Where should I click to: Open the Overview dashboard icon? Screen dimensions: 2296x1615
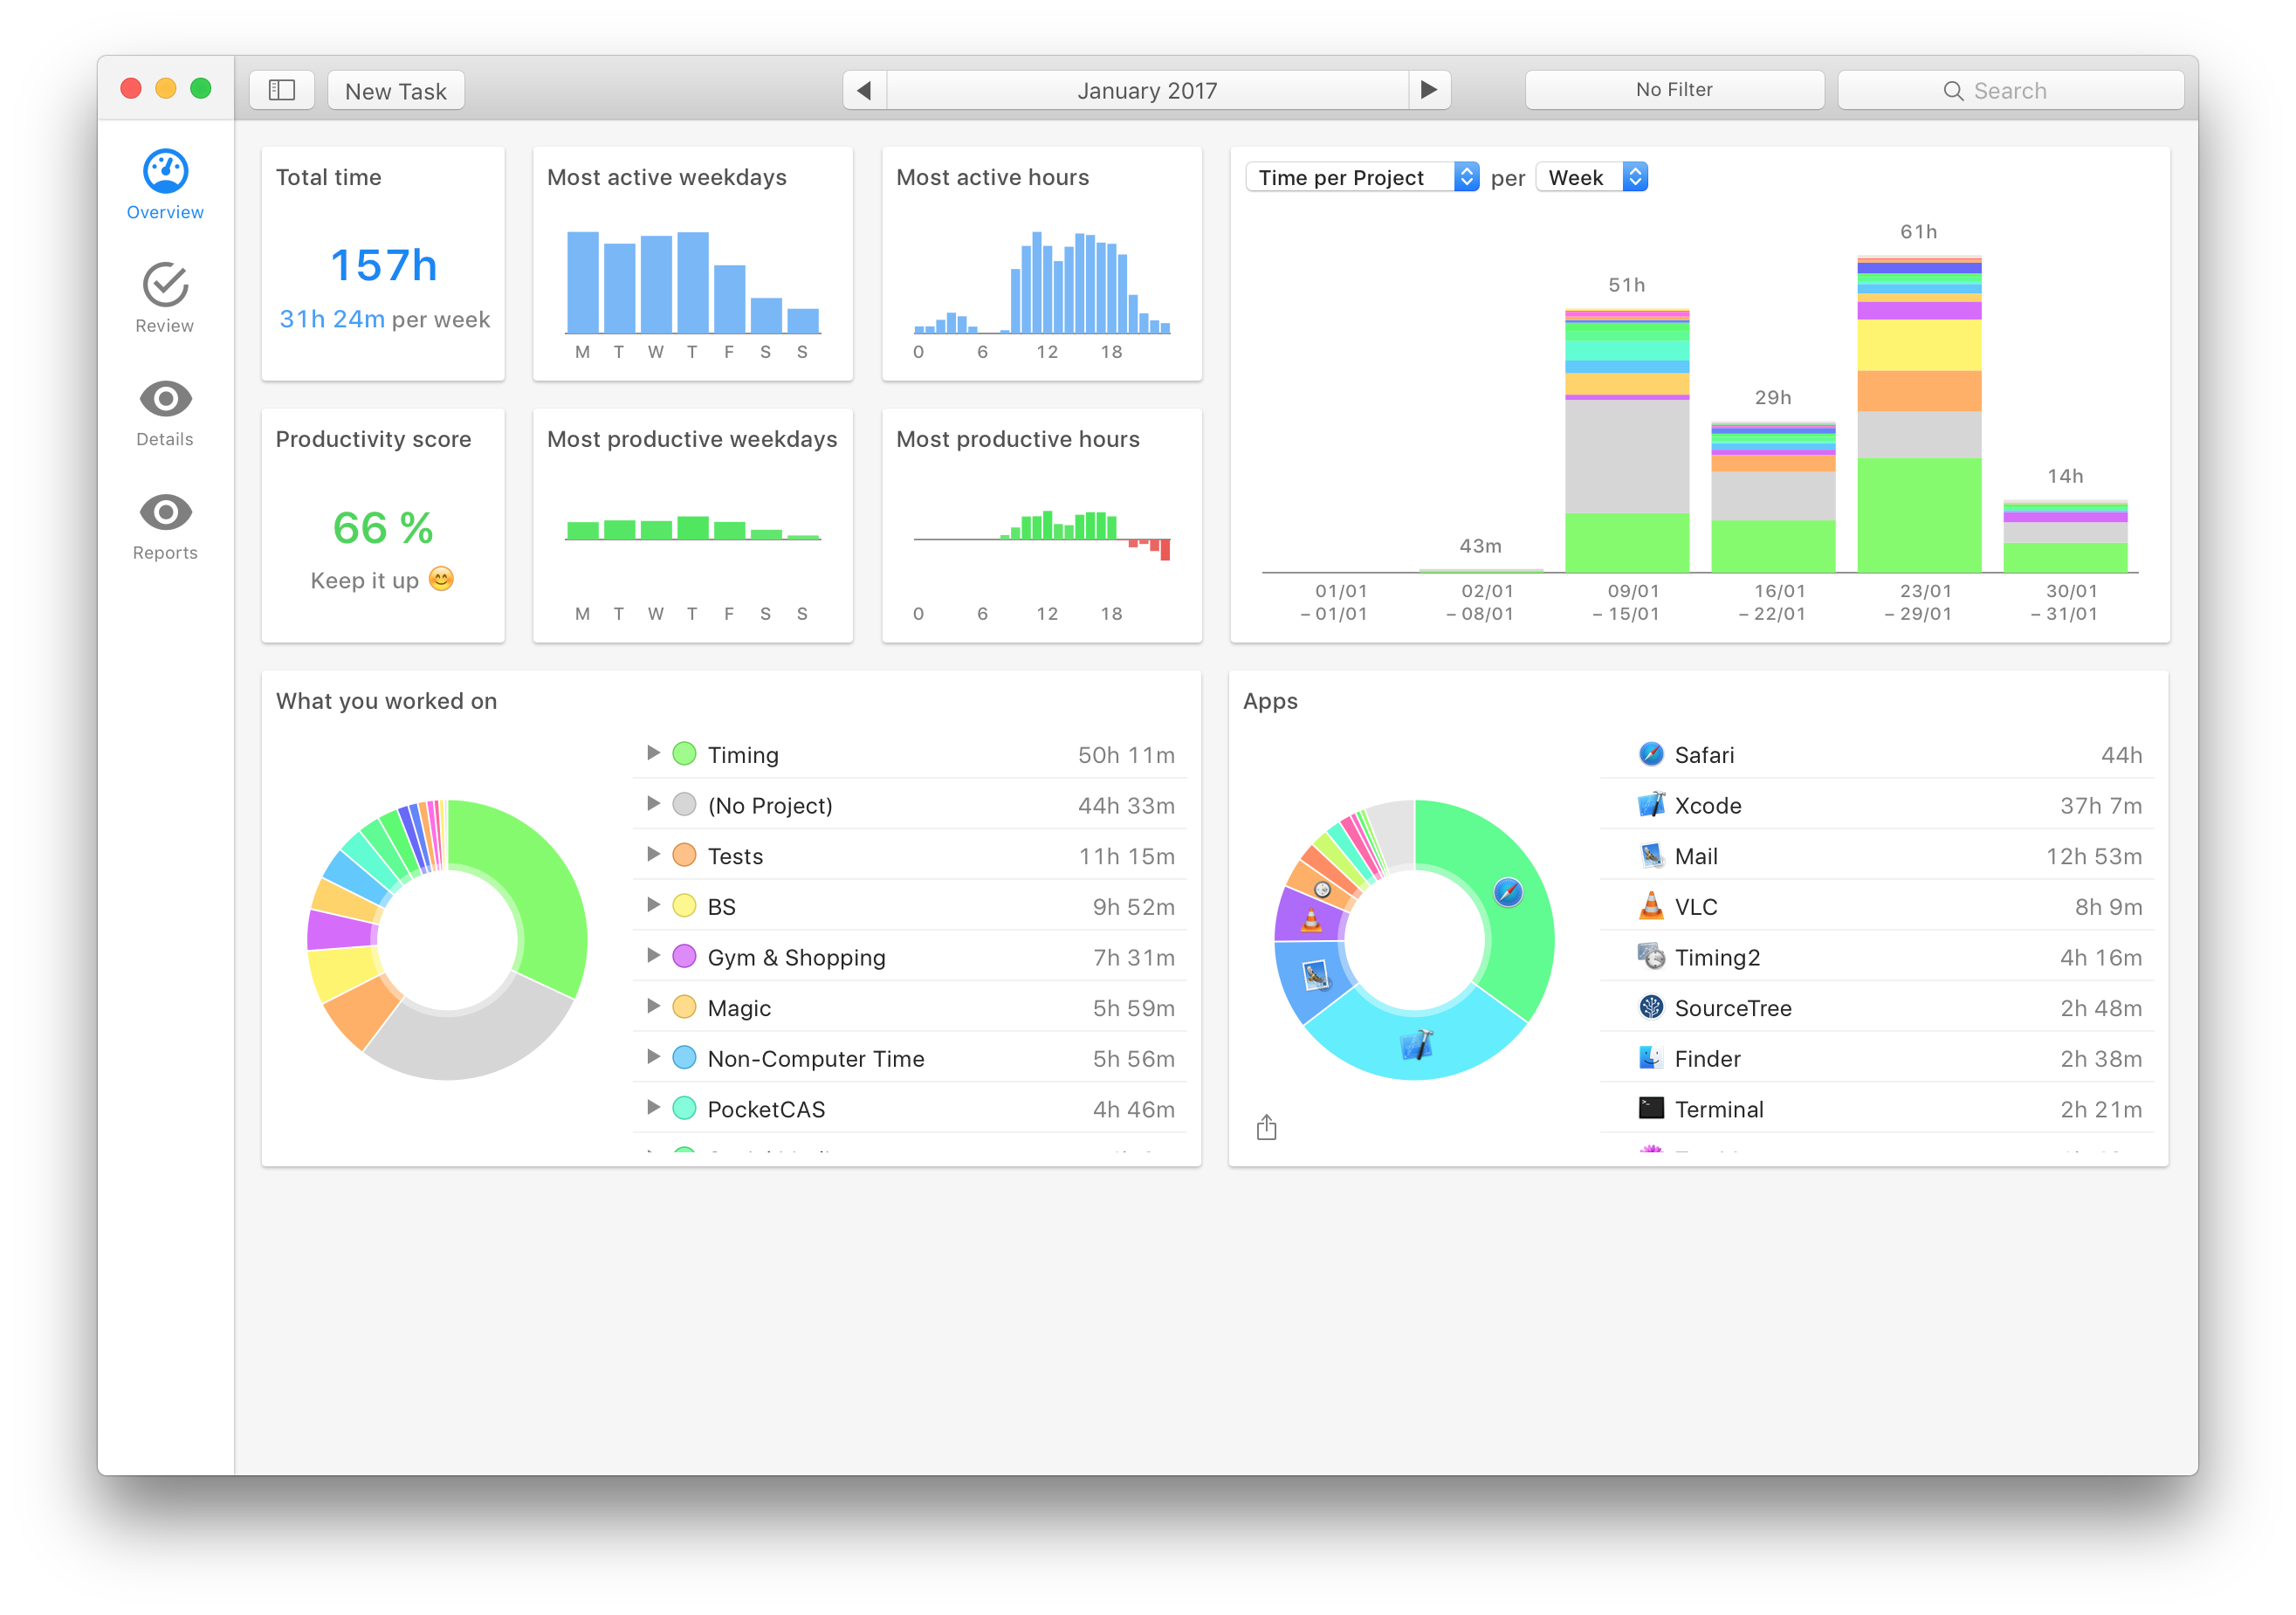click(165, 172)
